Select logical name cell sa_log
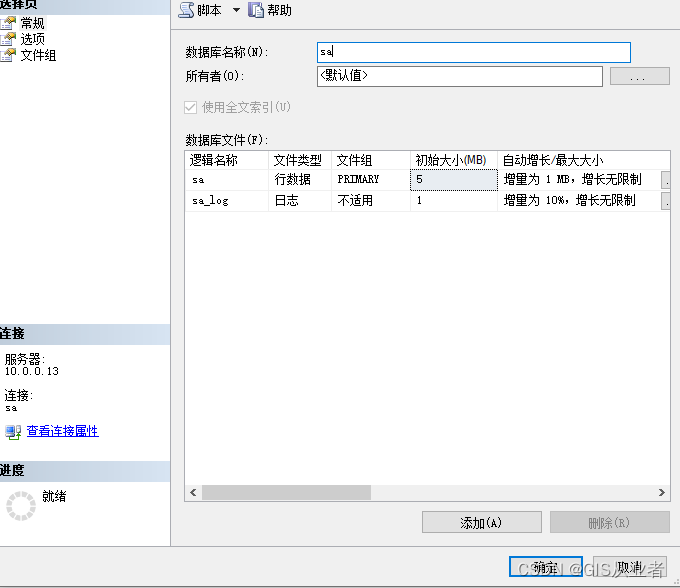680x588 pixels. (227, 201)
